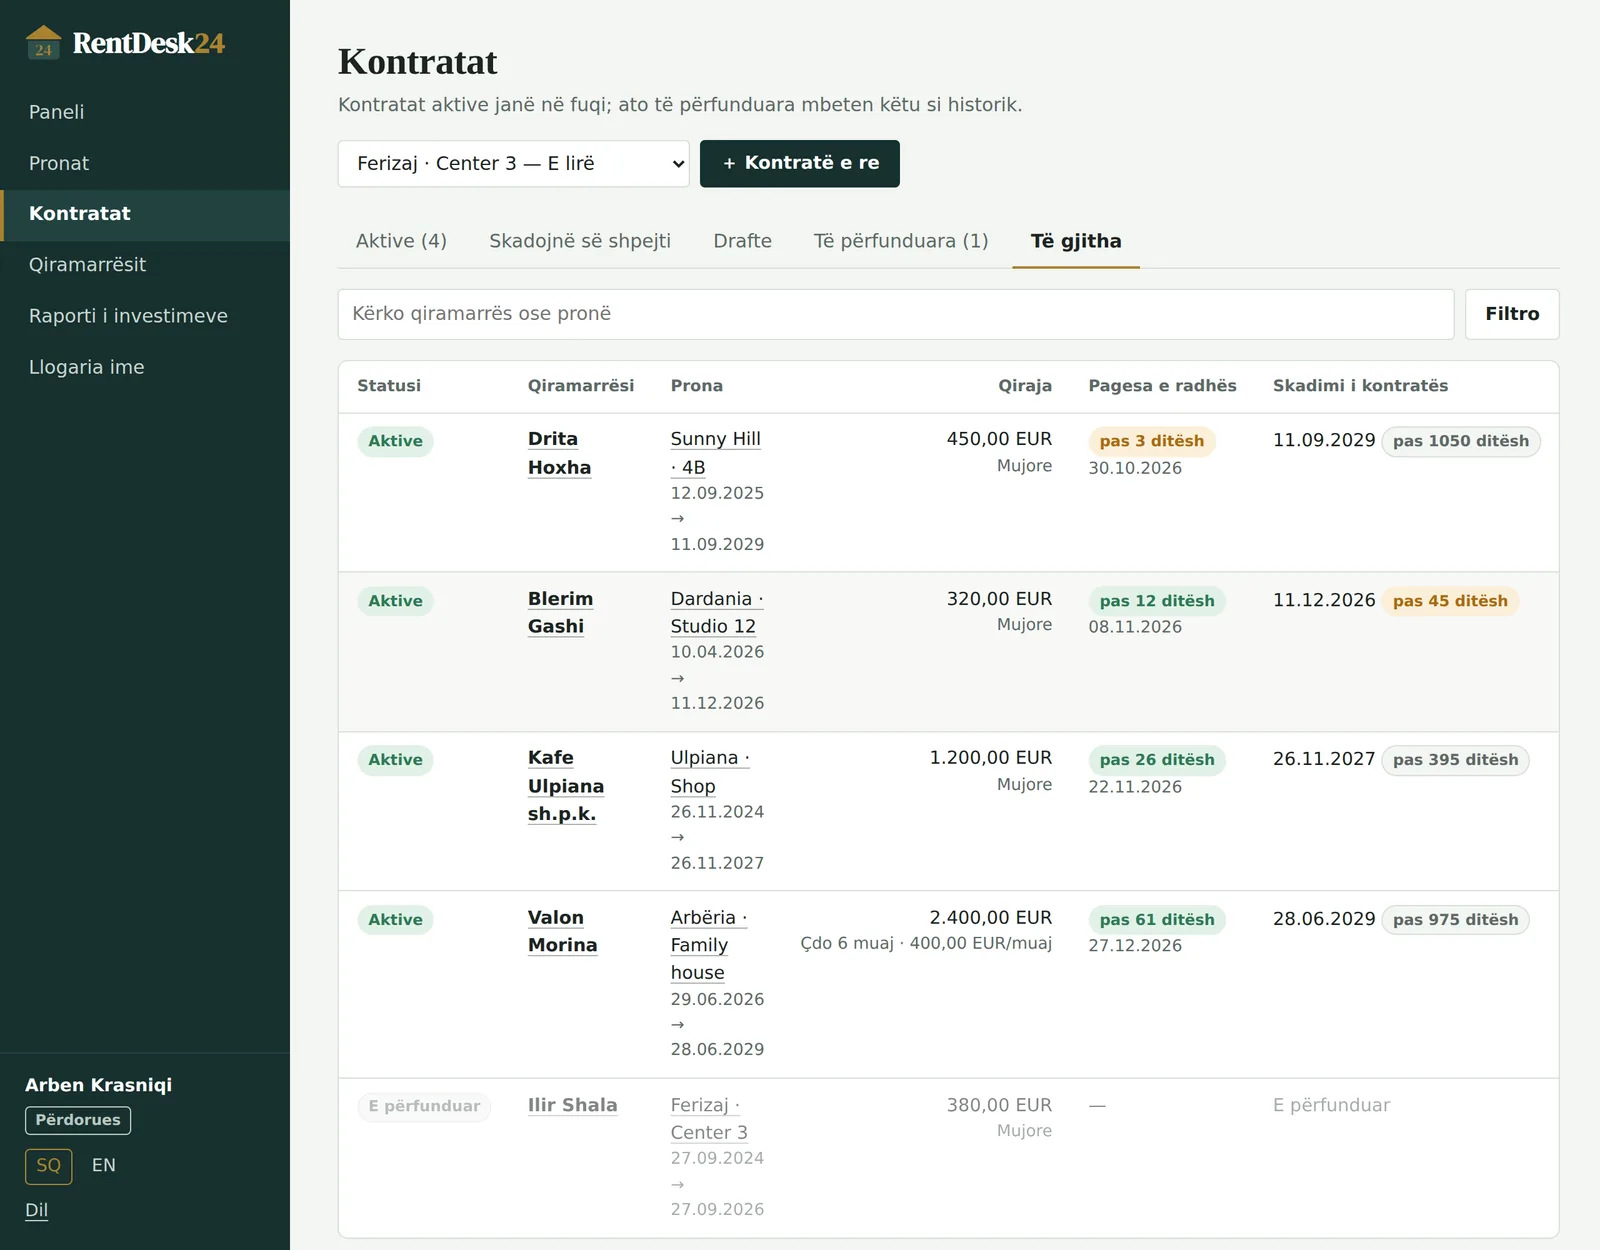Open the Filtro filter button

click(1512, 314)
